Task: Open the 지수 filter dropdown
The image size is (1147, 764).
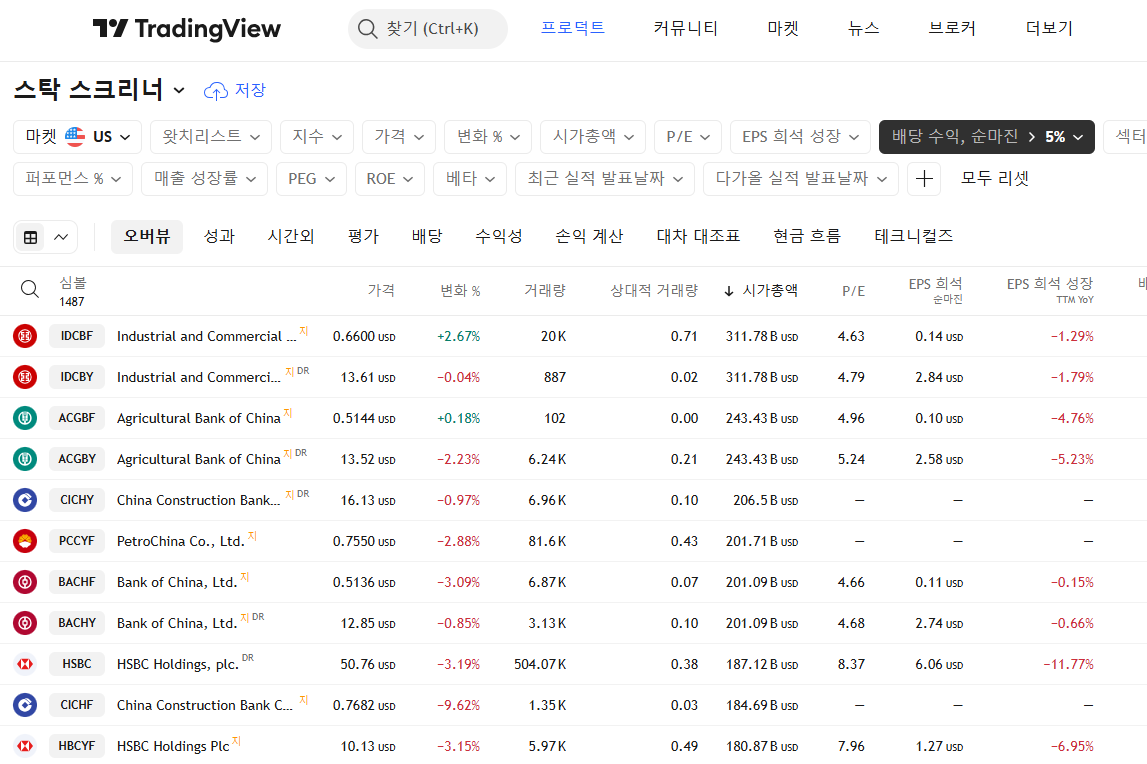Action: (317, 137)
